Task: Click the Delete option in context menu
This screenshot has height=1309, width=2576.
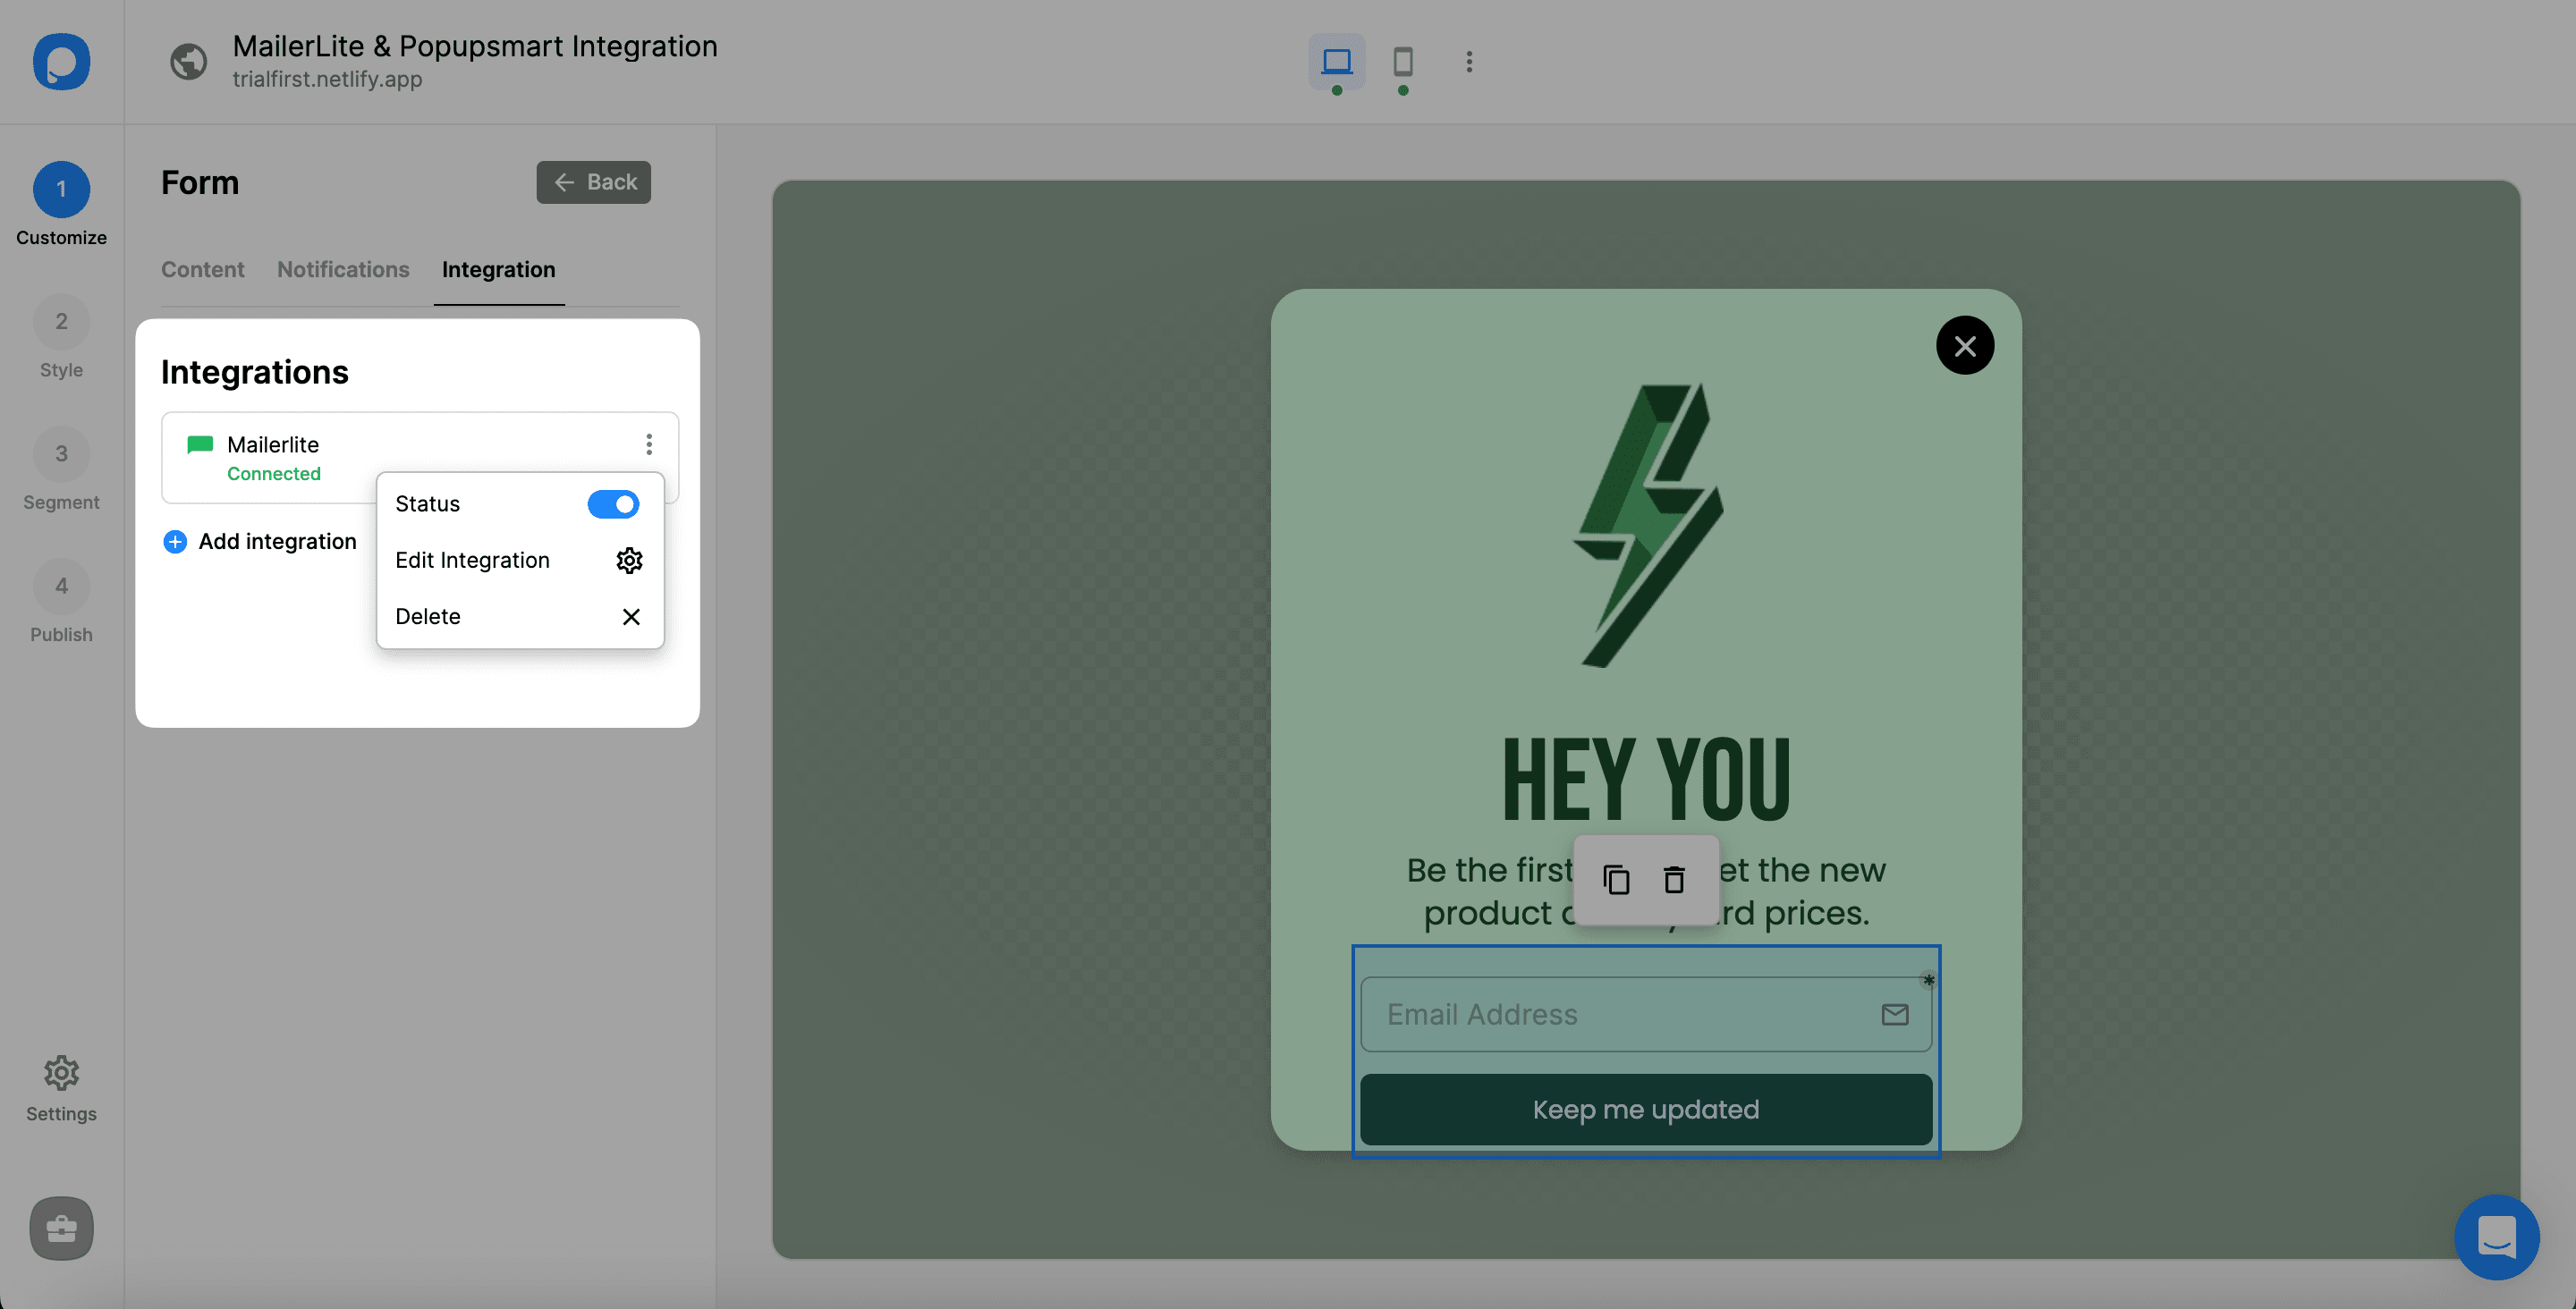Action: pyautogui.click(x=428, y=616)
